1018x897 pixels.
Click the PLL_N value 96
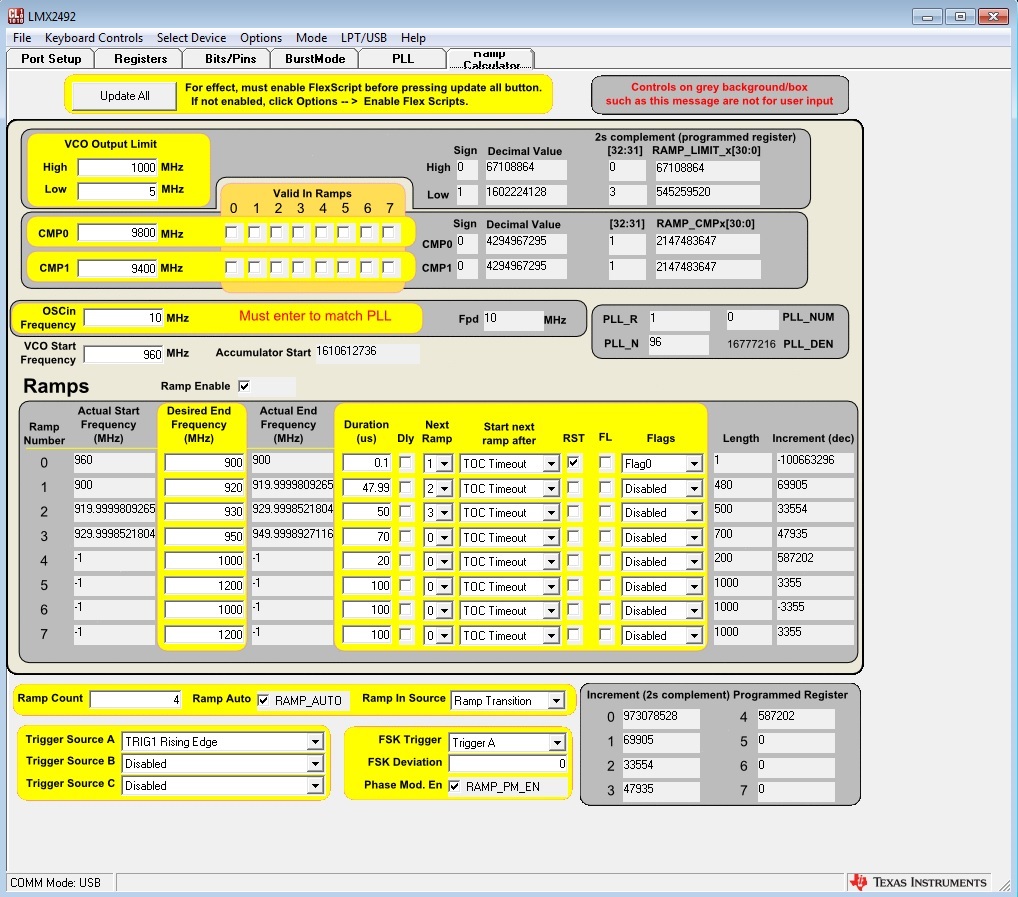(x=678, y=343)
